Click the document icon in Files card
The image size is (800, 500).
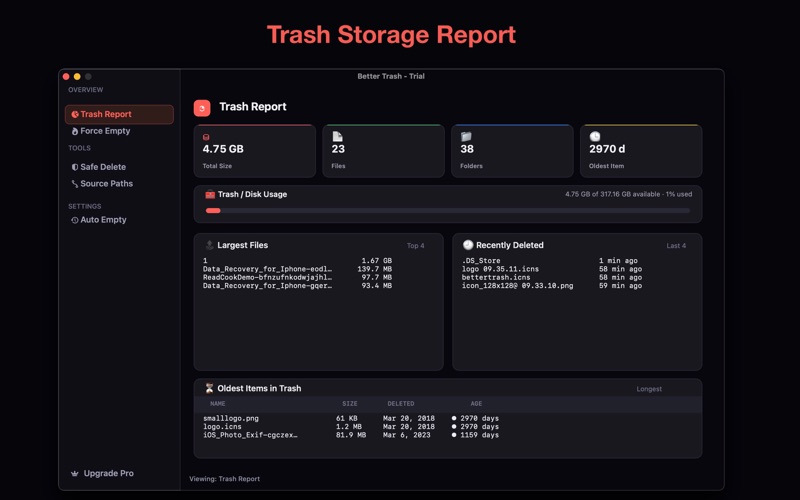[337, 136]
